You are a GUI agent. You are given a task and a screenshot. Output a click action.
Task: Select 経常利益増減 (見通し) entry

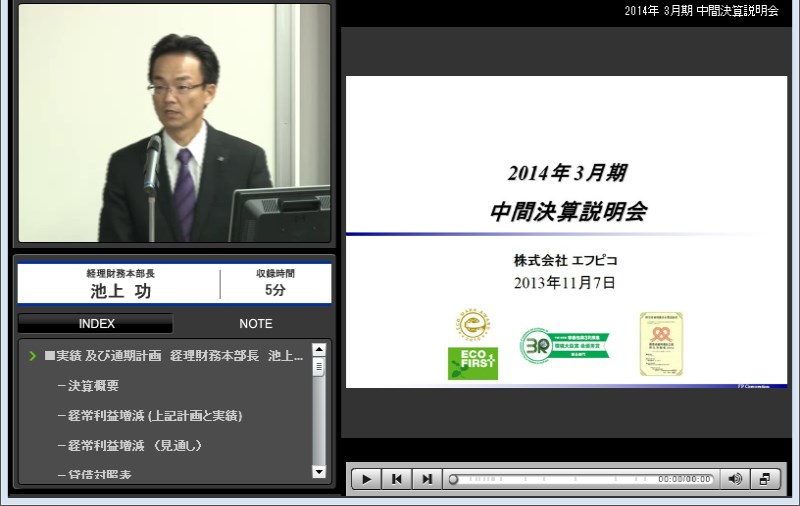130,445
